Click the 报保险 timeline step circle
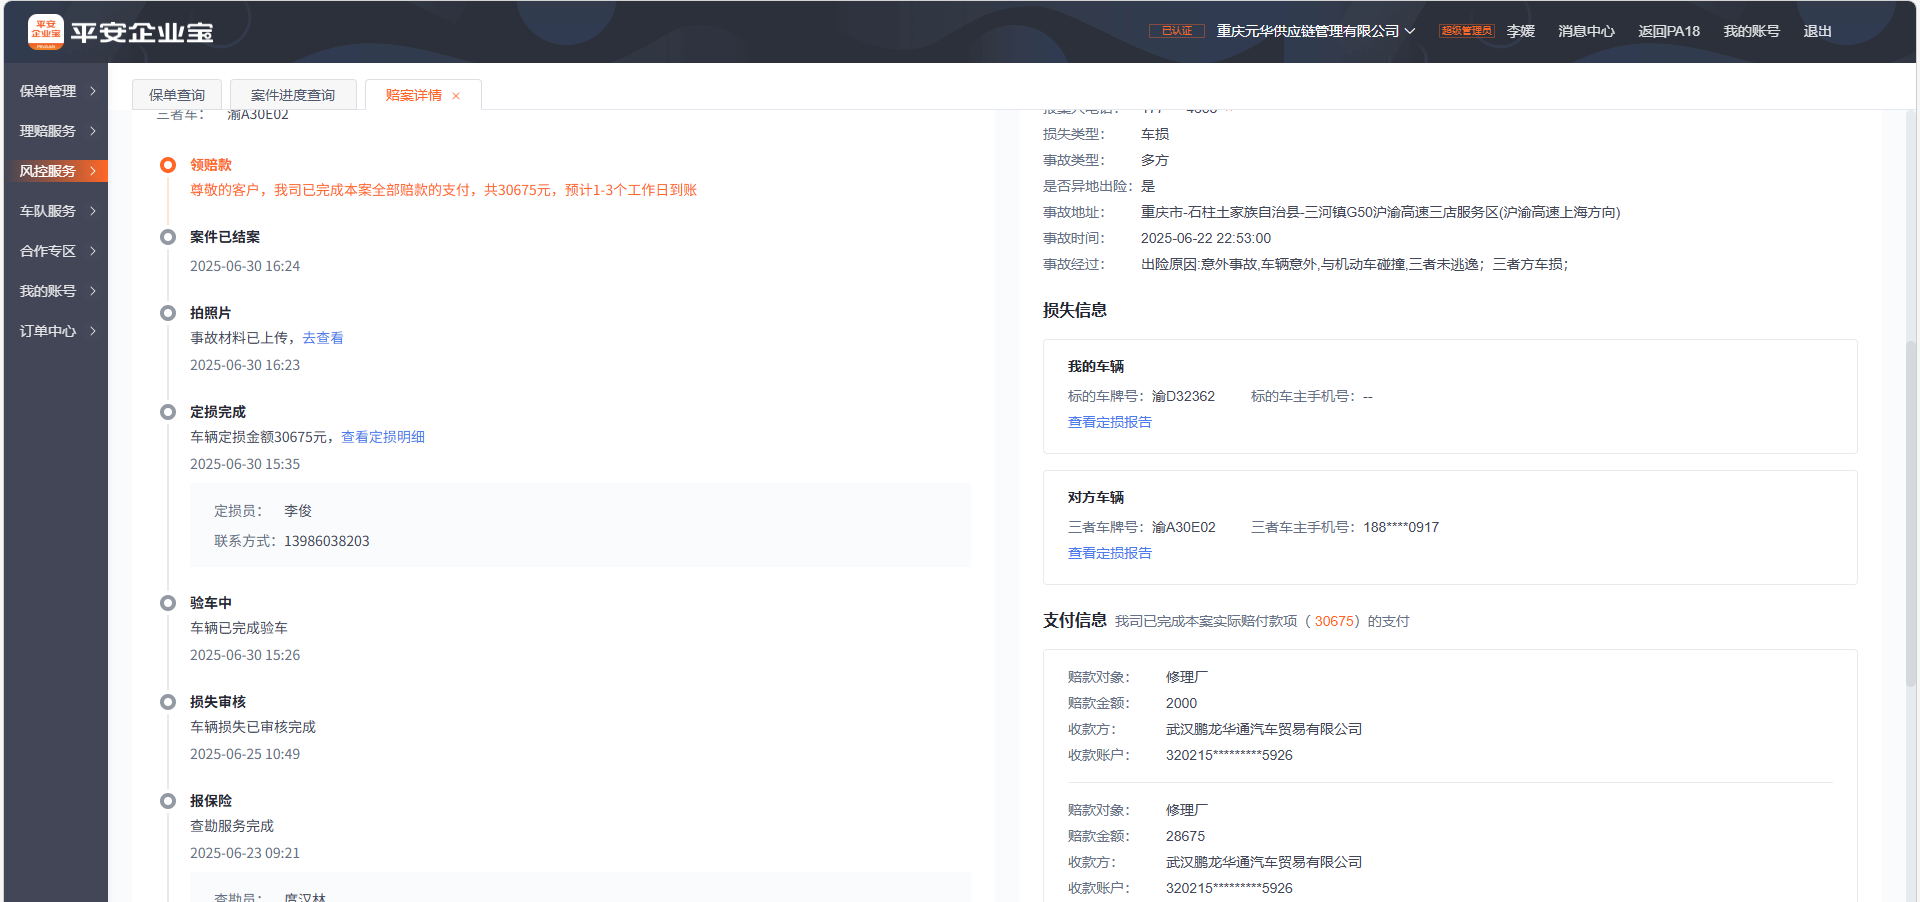This screenshot has height=902, width=1920. click(168, 801)
